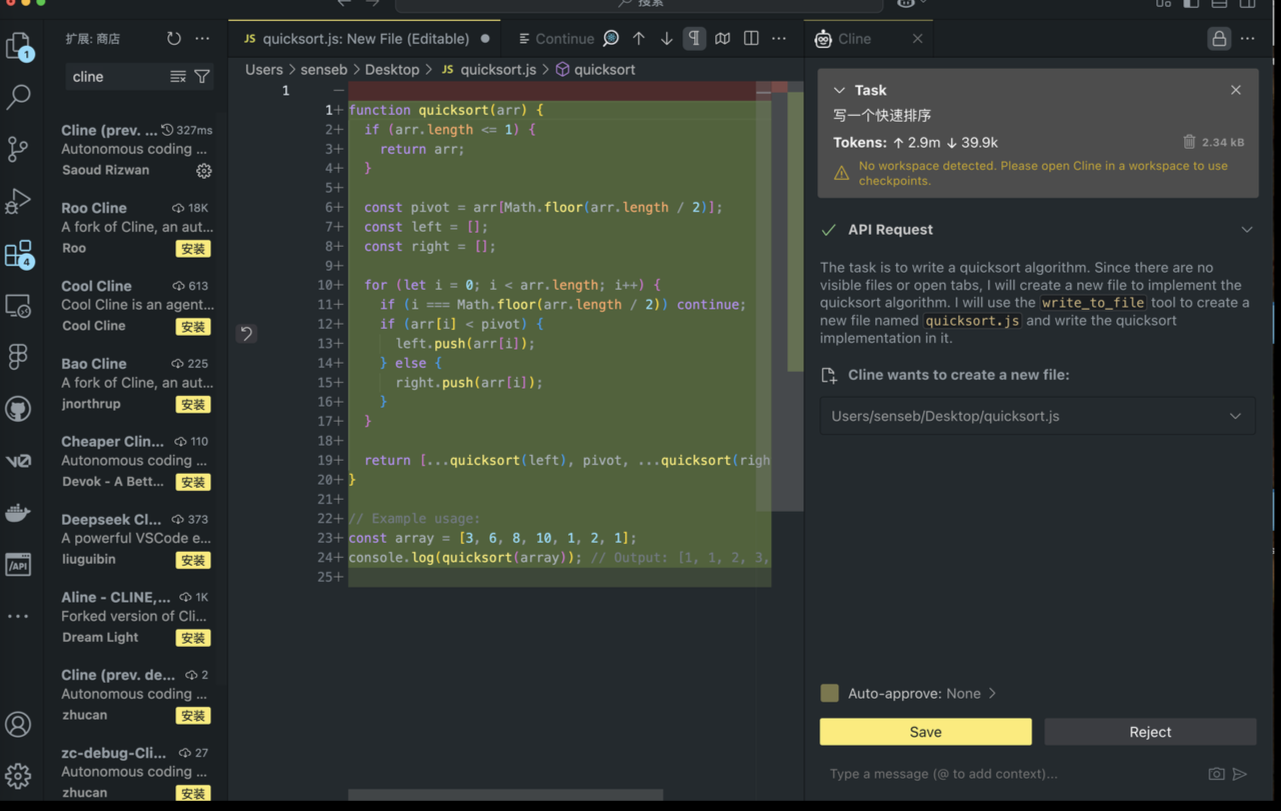Image resolution: width=1281 pixels, height=811 pixels.
Task: Open the Figma icon in activity bar
Action: coord(19,357)
